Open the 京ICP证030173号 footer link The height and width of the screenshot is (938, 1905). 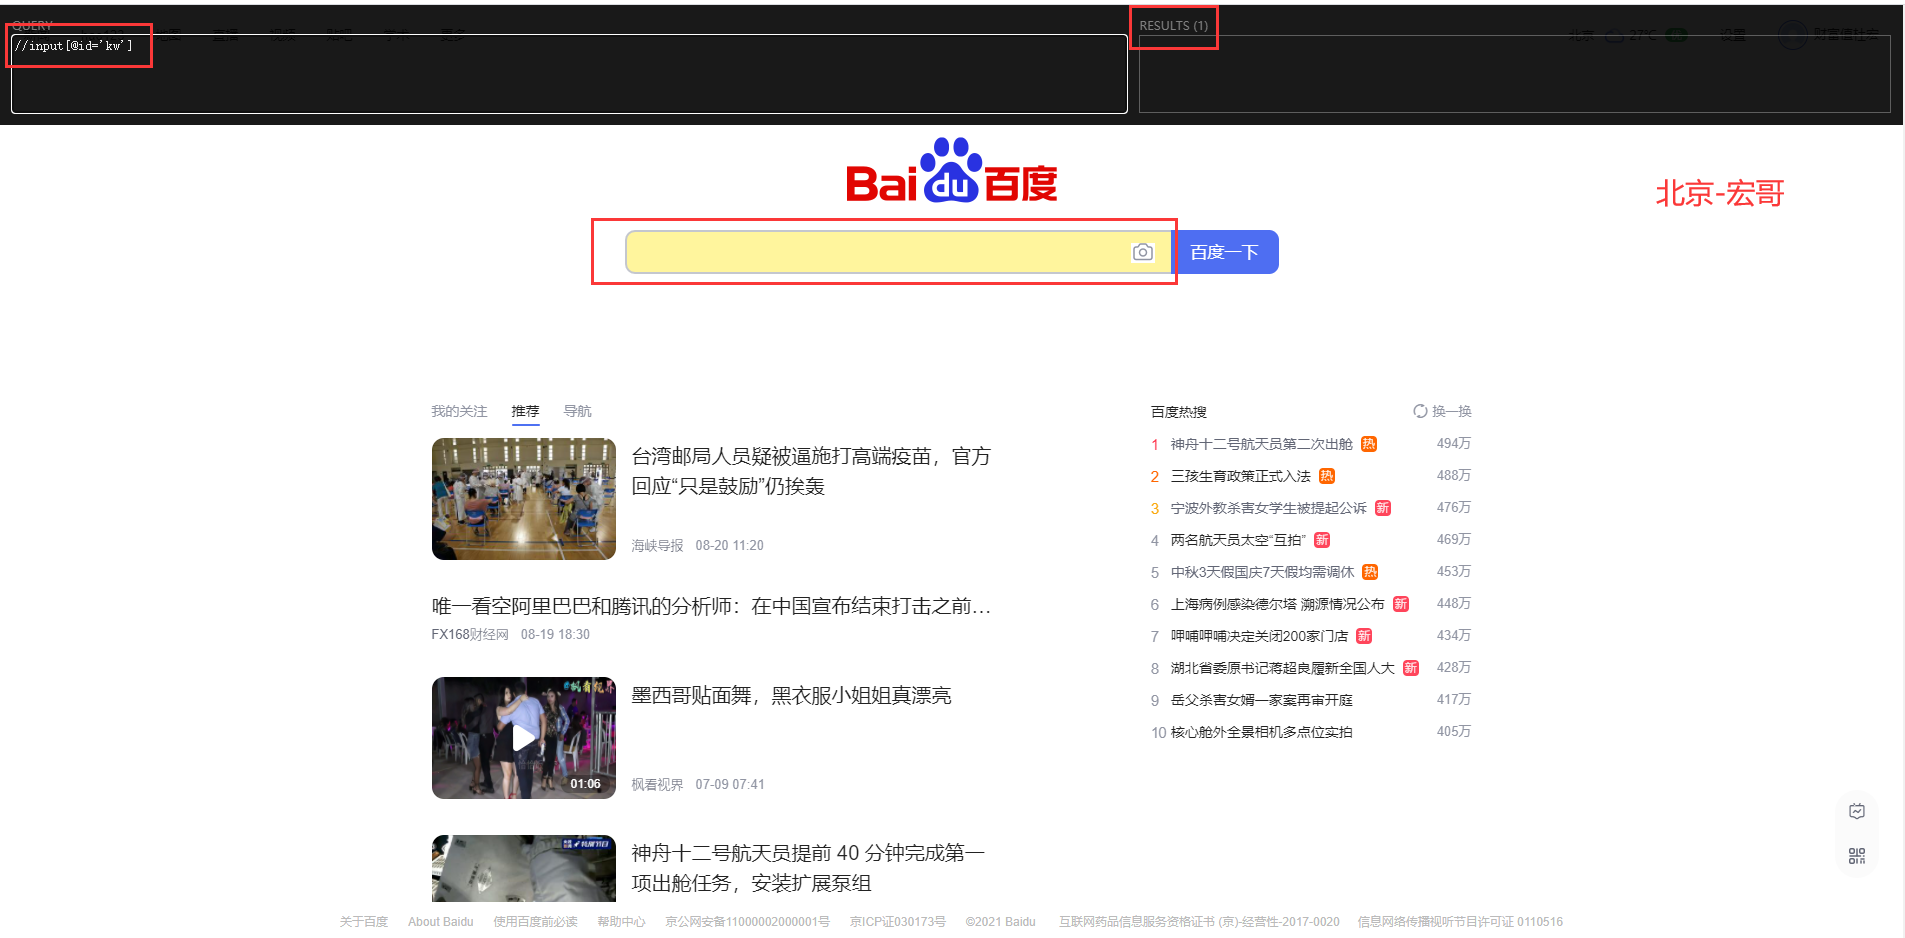[x=897, y=922]
